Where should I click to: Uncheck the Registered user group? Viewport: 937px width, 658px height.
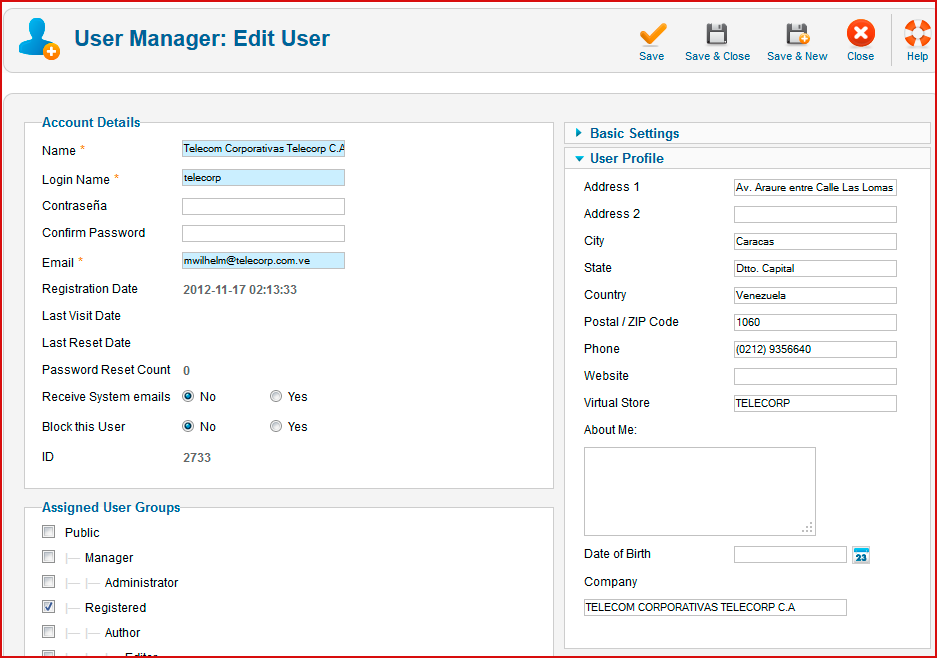pos(49,607)
